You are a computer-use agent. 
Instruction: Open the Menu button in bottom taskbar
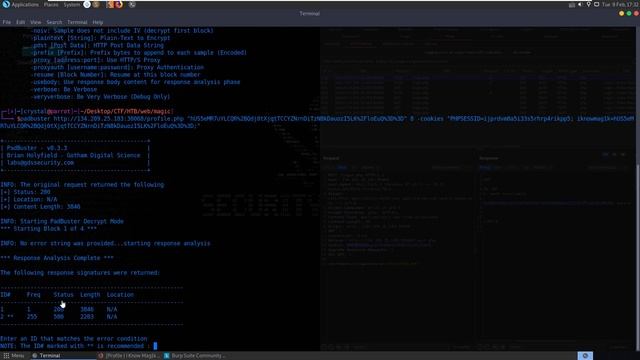tap(14, 356)
